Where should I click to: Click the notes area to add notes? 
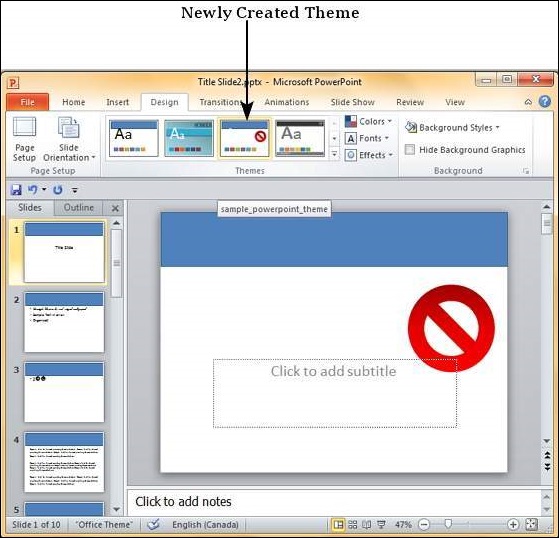pyautogui.click(x=334, y=502)
